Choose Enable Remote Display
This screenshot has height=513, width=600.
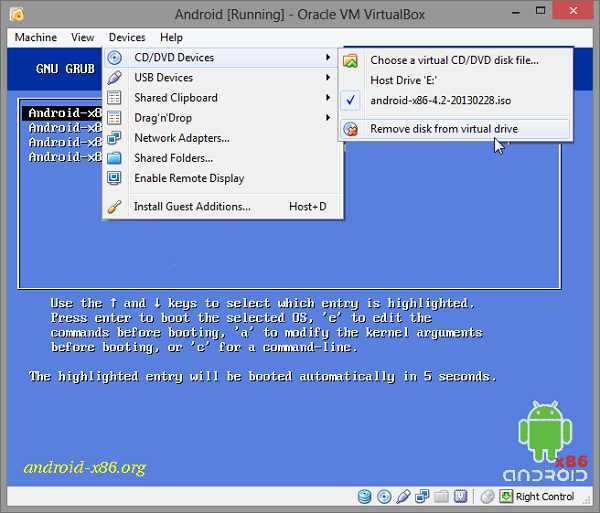click(x=222, y=178)
